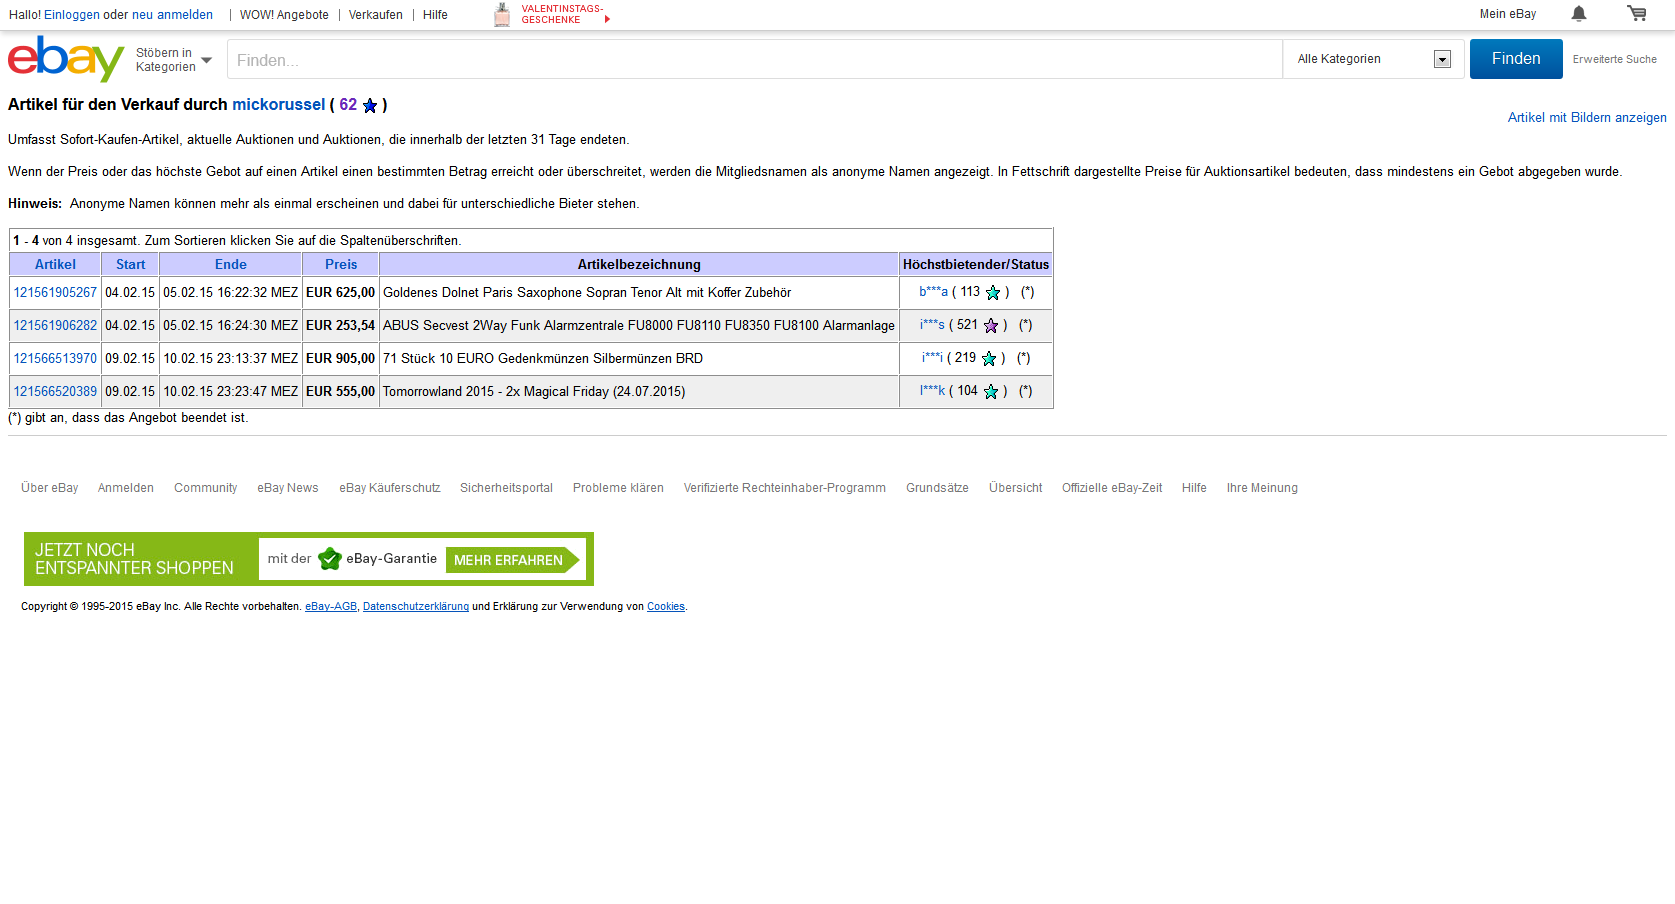Sort by the Artikel column header
The width and height of the screenshot is (1675, 904).
pos(55,265)
